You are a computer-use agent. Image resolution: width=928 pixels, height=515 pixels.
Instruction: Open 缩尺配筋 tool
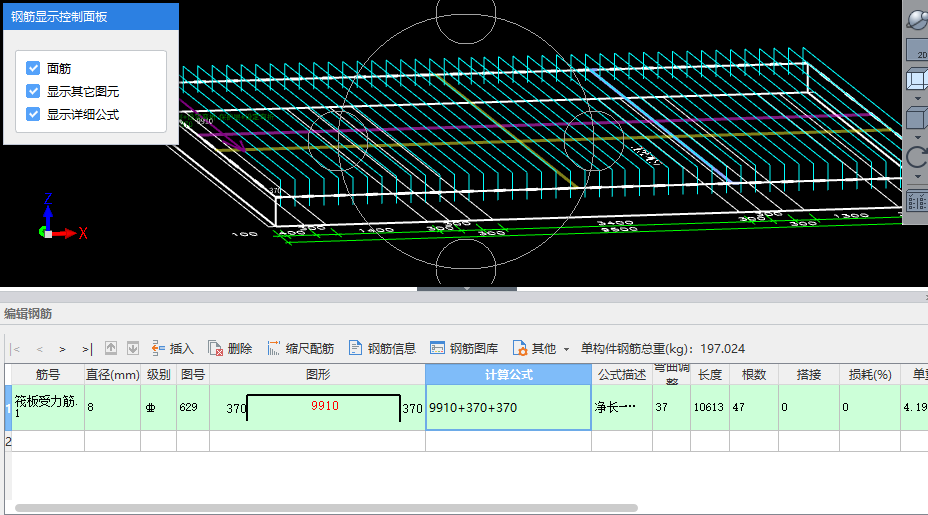[301, 349]
